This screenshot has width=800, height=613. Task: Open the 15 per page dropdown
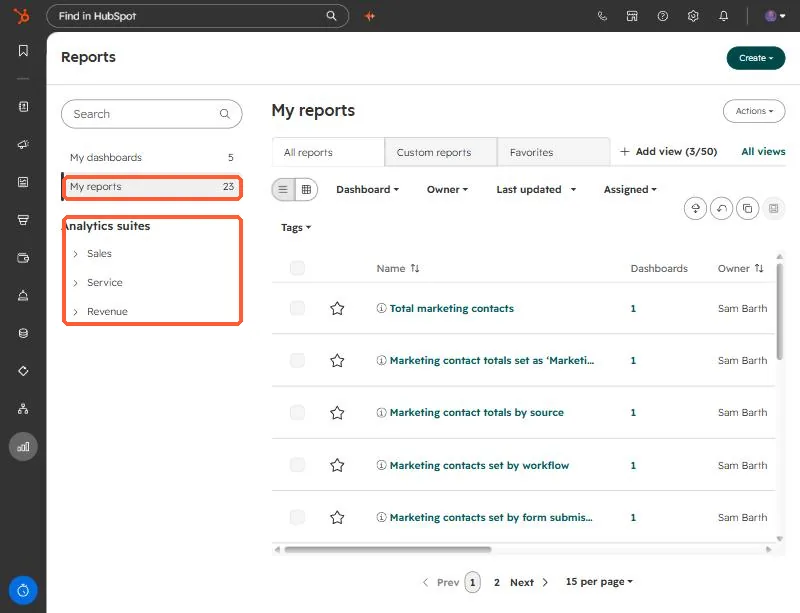tap(599, 582)
